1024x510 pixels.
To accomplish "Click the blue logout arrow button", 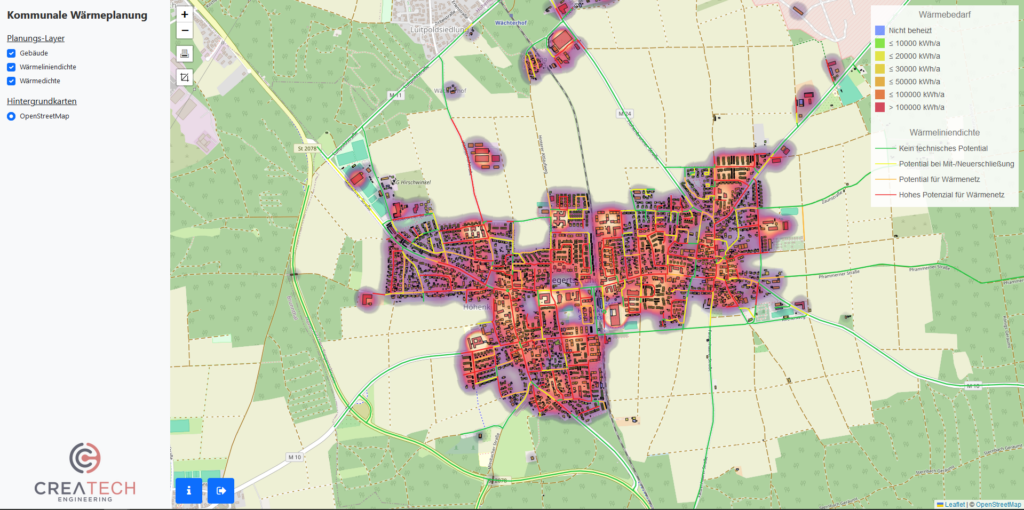I will tap(220, 490).
